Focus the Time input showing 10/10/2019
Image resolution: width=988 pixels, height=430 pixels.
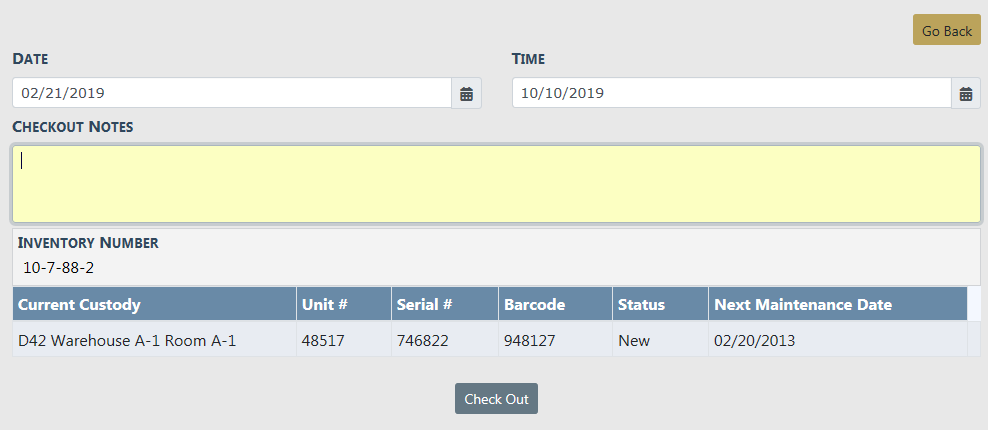point(730,93)
